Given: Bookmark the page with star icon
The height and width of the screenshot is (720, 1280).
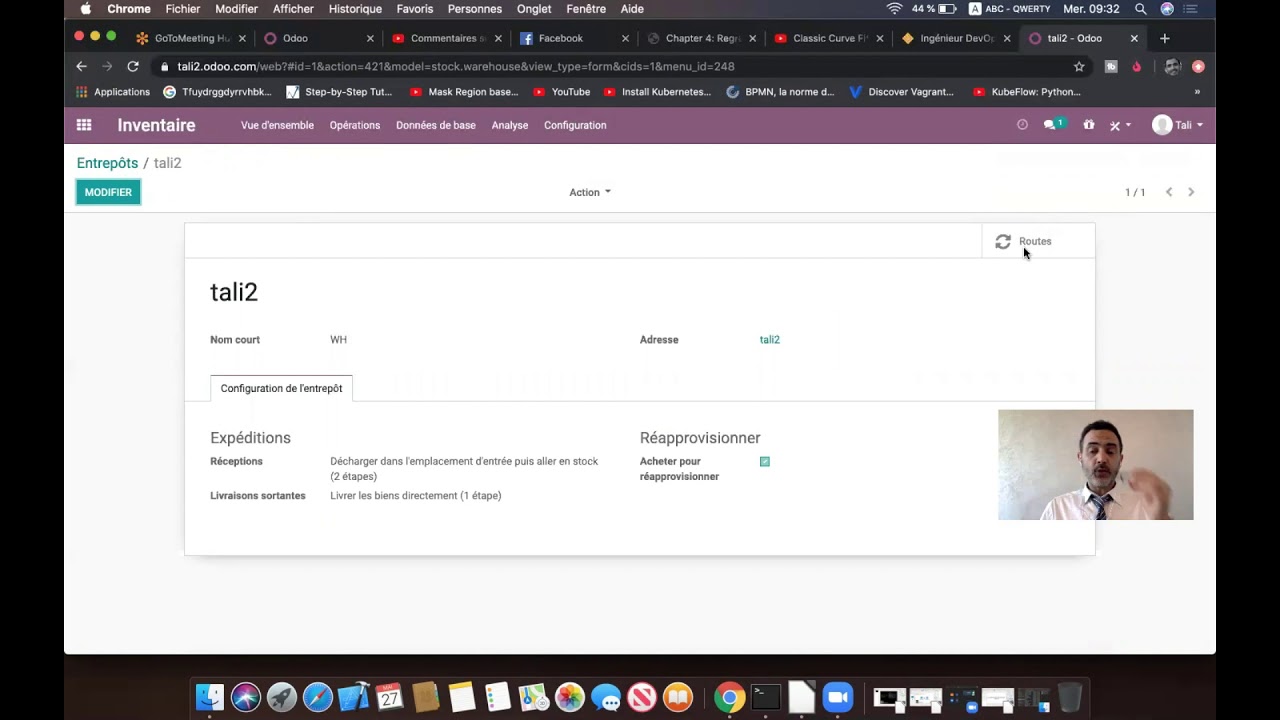Looking at the screenshot, I should pos(1079,66).
